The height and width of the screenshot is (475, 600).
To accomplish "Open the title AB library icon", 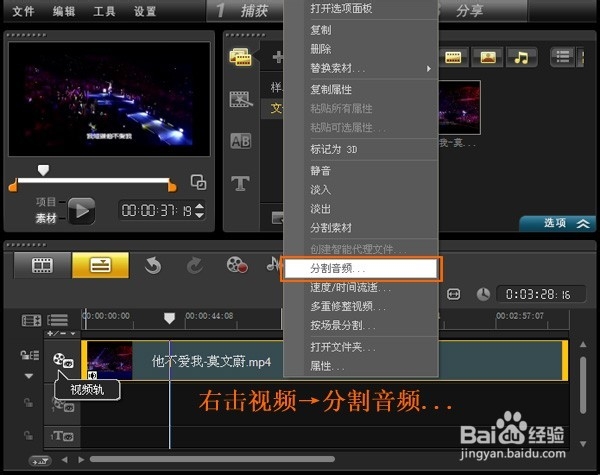I will 240,141.
